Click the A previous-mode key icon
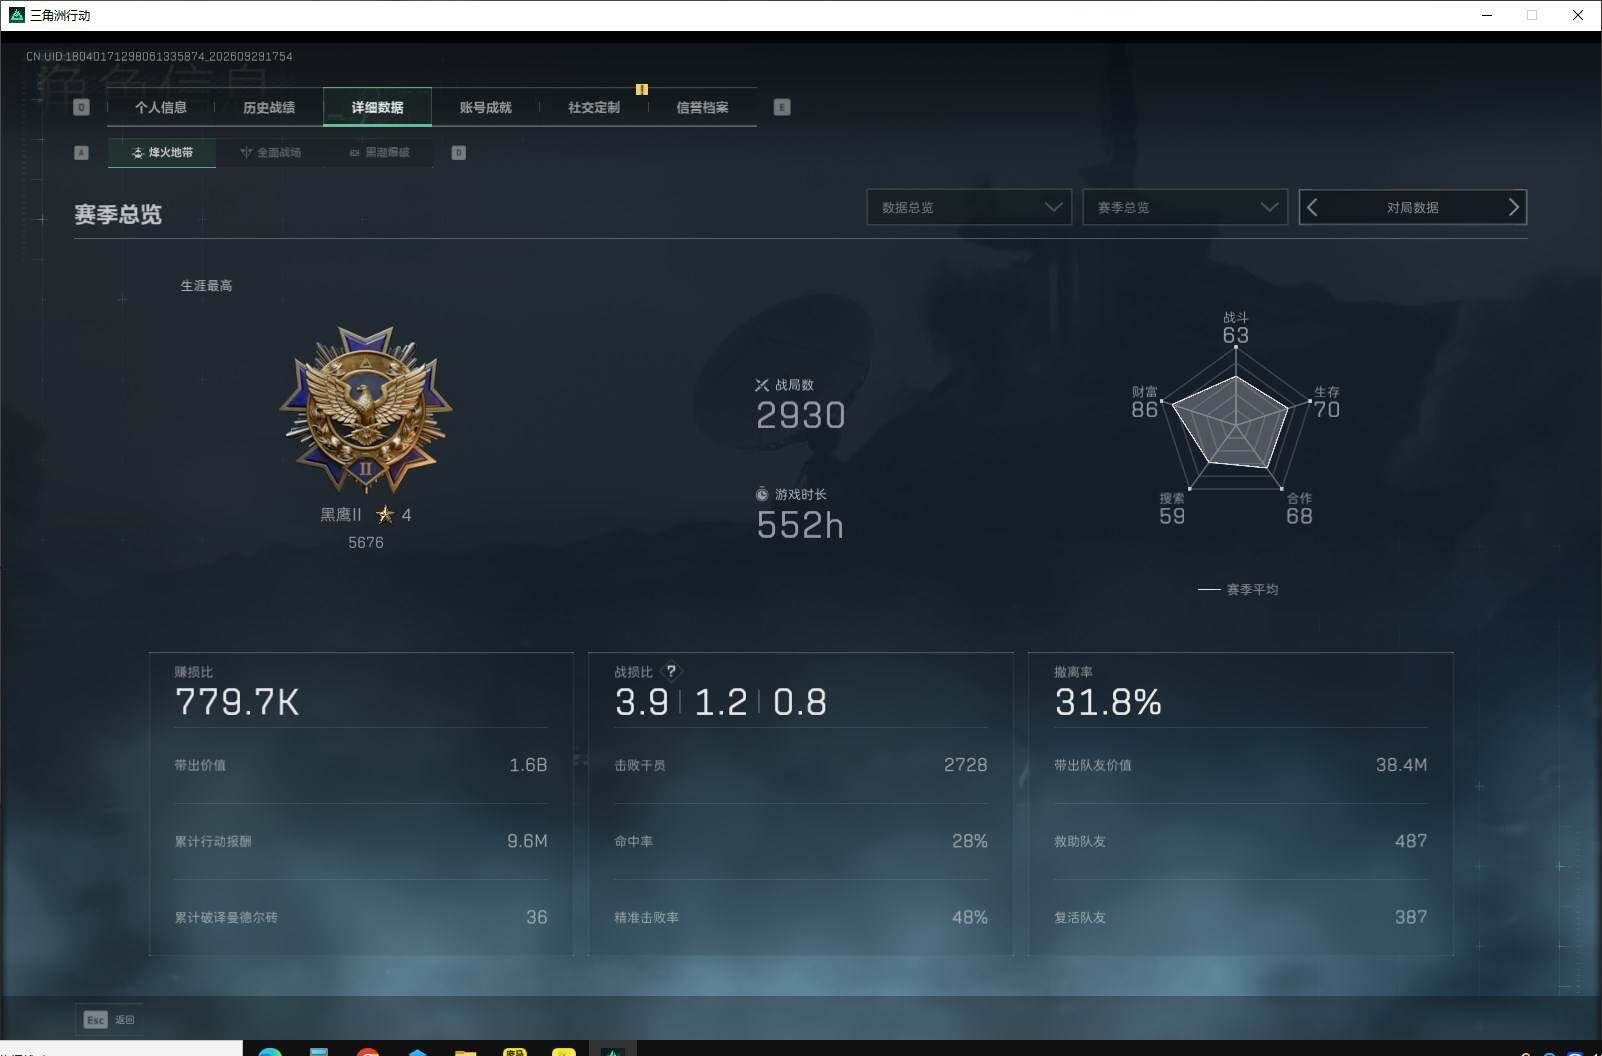Viewport: 1602px width, 1056px height. click(x=82, y=153)
